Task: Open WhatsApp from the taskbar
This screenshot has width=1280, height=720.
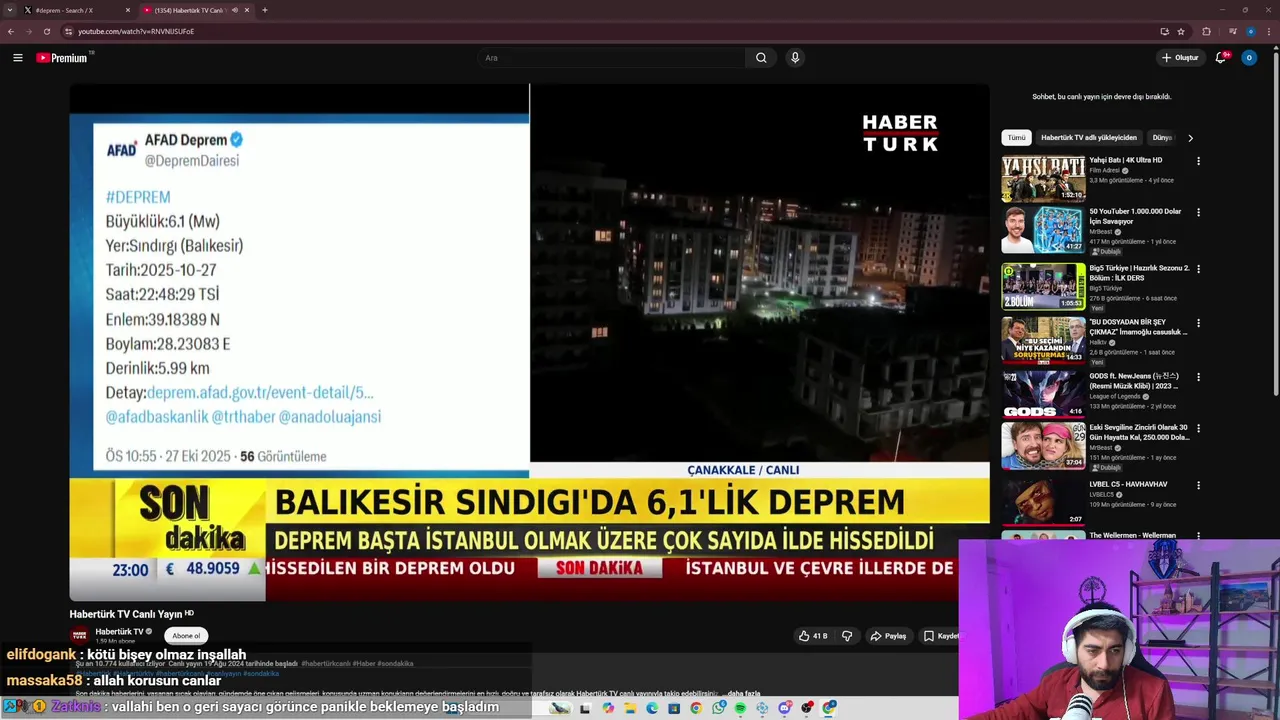Action: click(x=718, y=708)
